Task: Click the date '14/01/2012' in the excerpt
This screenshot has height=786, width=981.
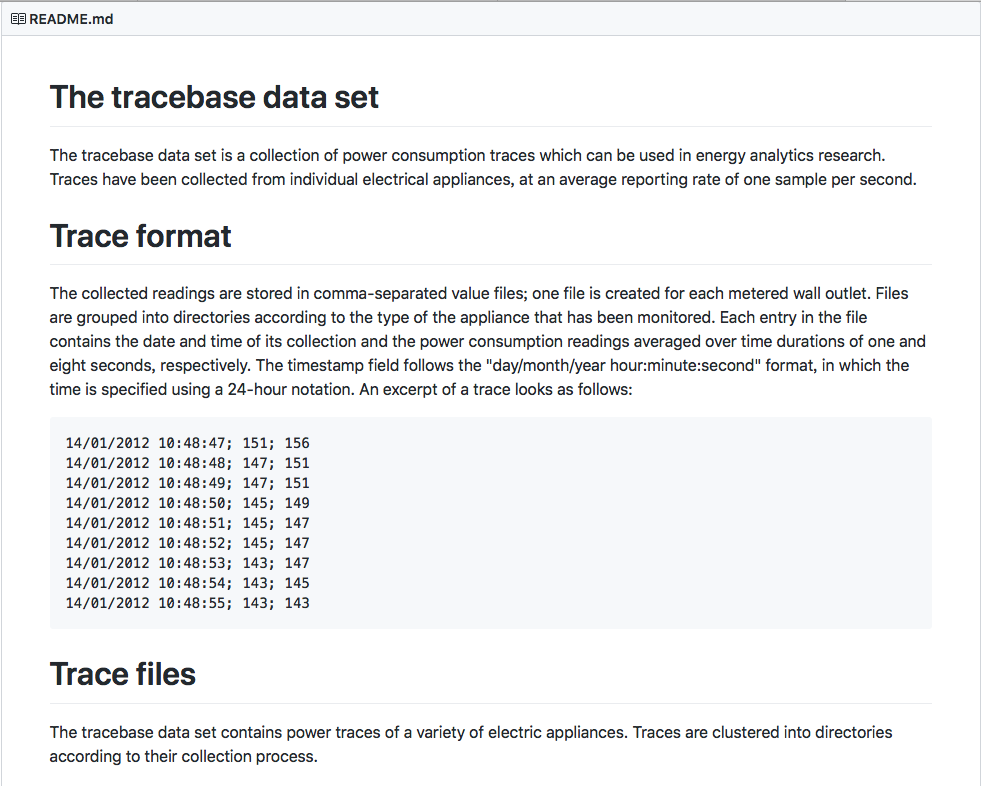Action: pos(107,443)
